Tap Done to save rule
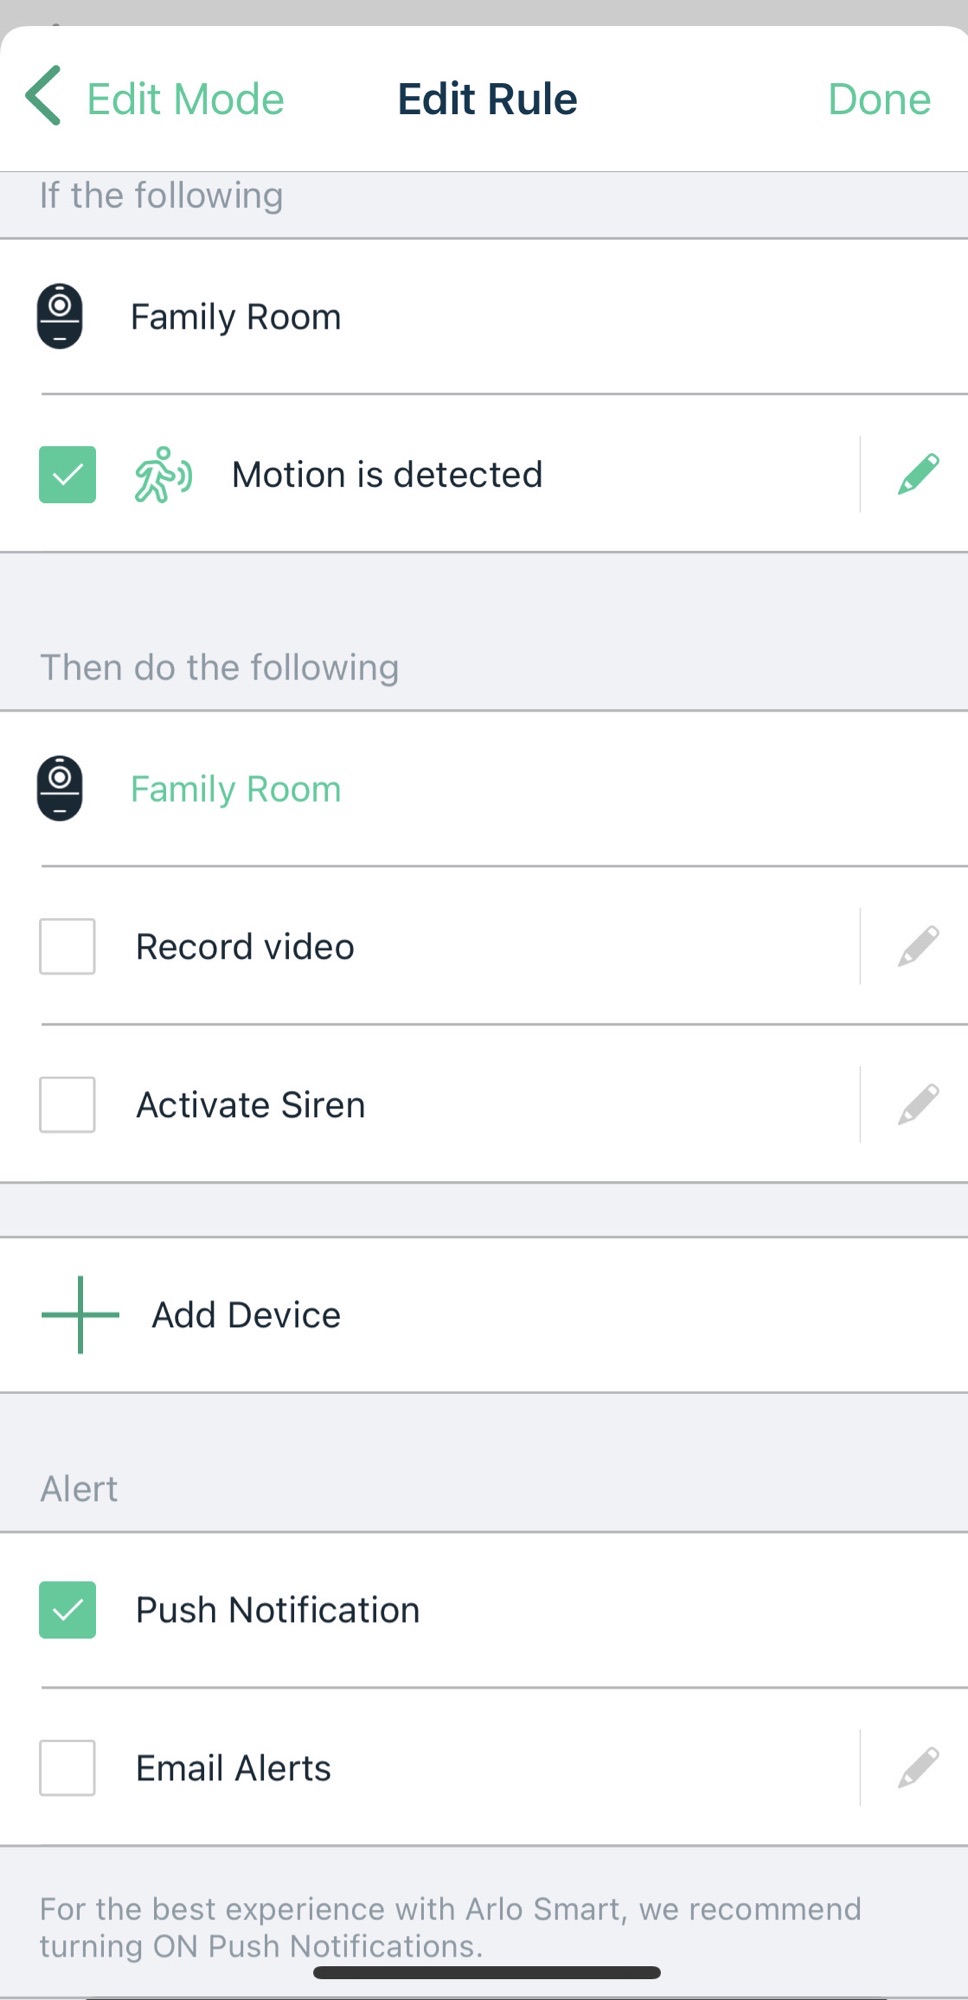Viewport: 968px width, 2000px height. (878, 99)
